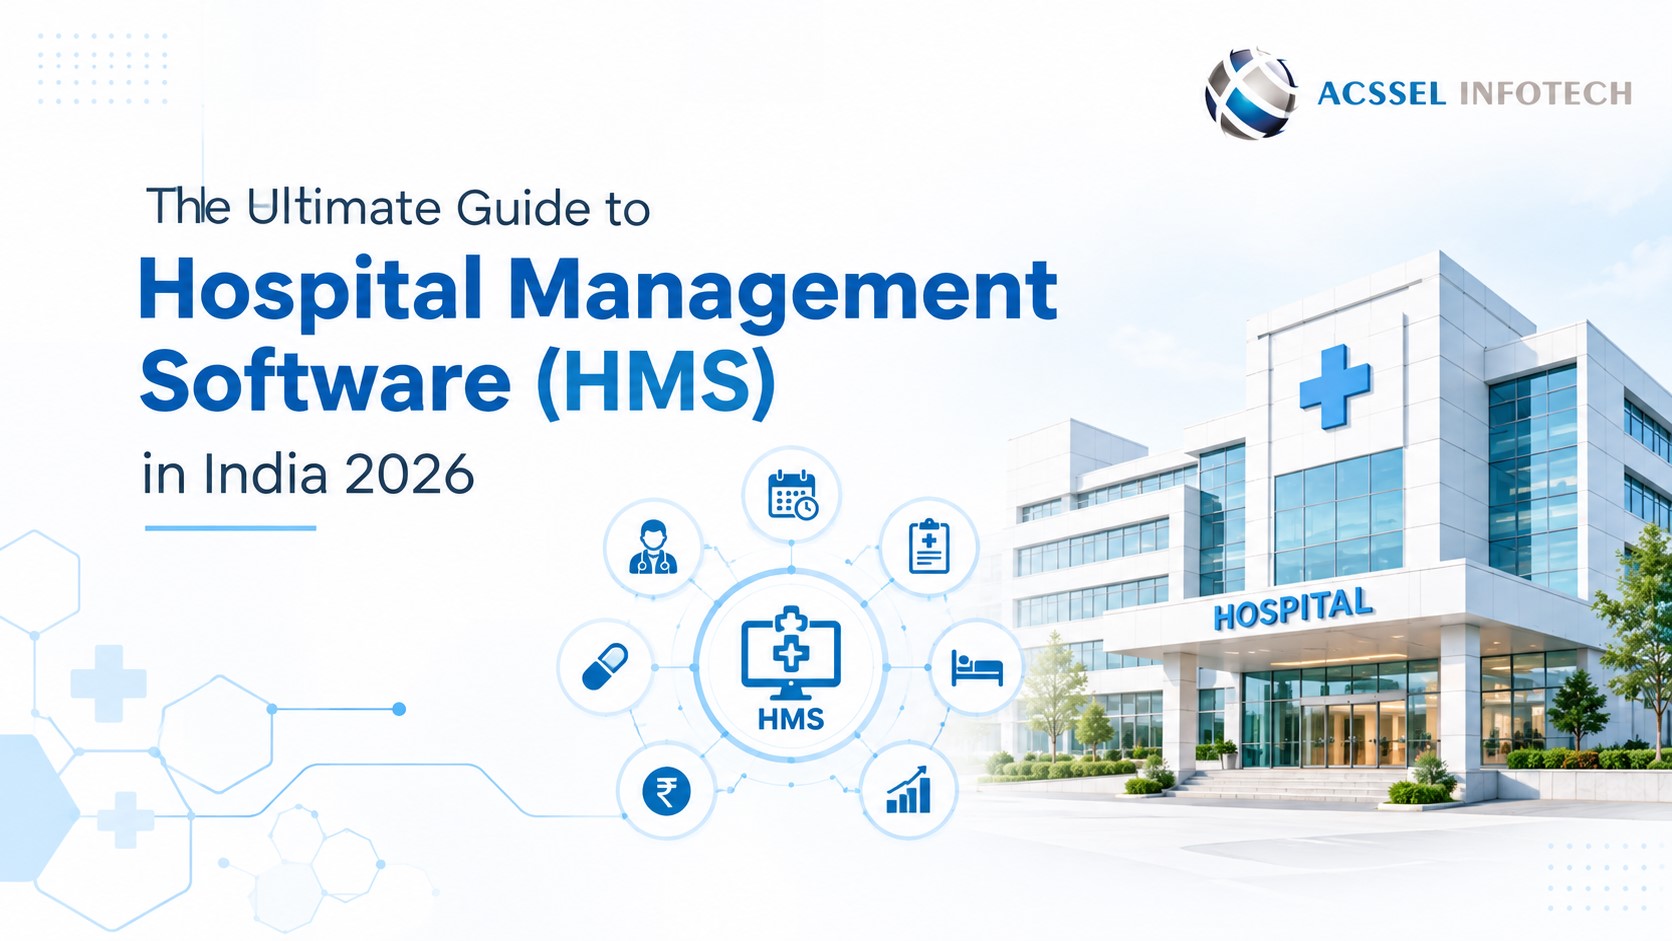Click the 'in India 2026' text

click(x=308, y=474)
